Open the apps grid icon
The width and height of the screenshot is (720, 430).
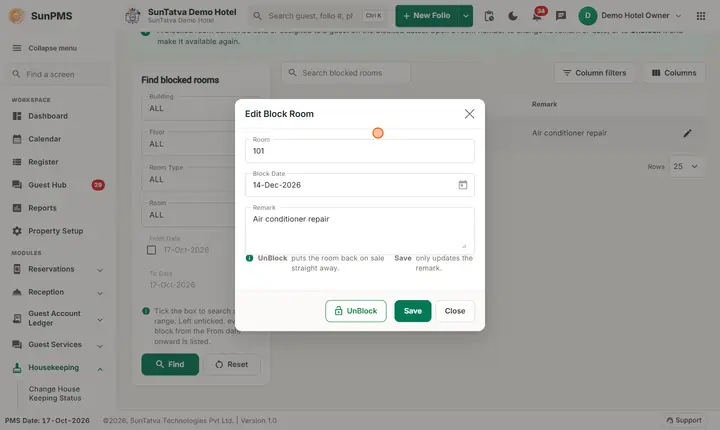tap(701, 16)
